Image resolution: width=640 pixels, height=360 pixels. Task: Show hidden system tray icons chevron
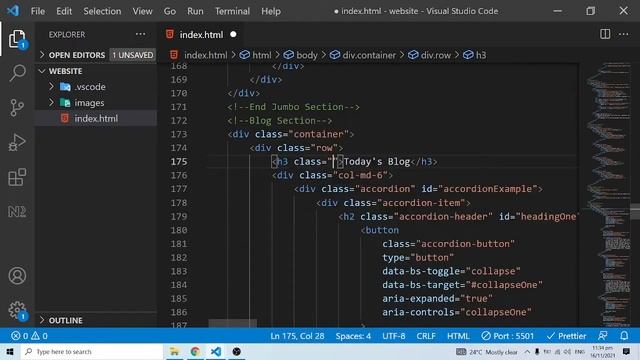[x=527, y=351]
